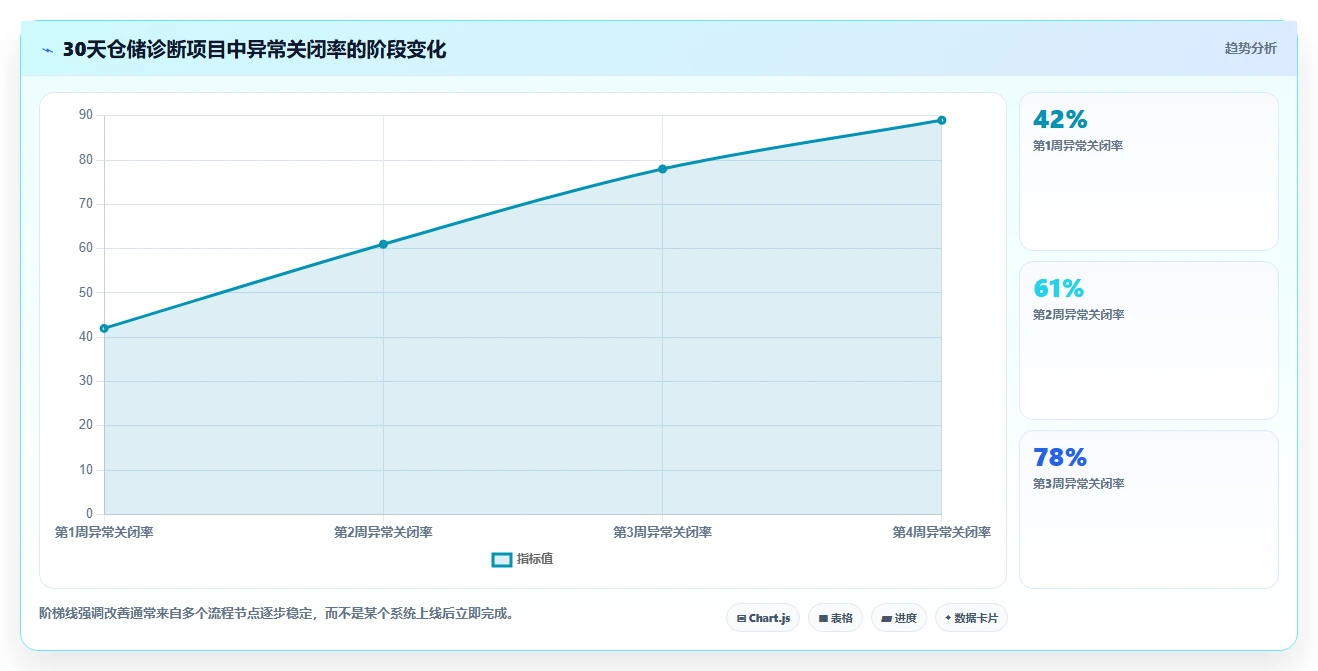Click the x-axis label 第1周异常关闭率

tap(104, 532)
